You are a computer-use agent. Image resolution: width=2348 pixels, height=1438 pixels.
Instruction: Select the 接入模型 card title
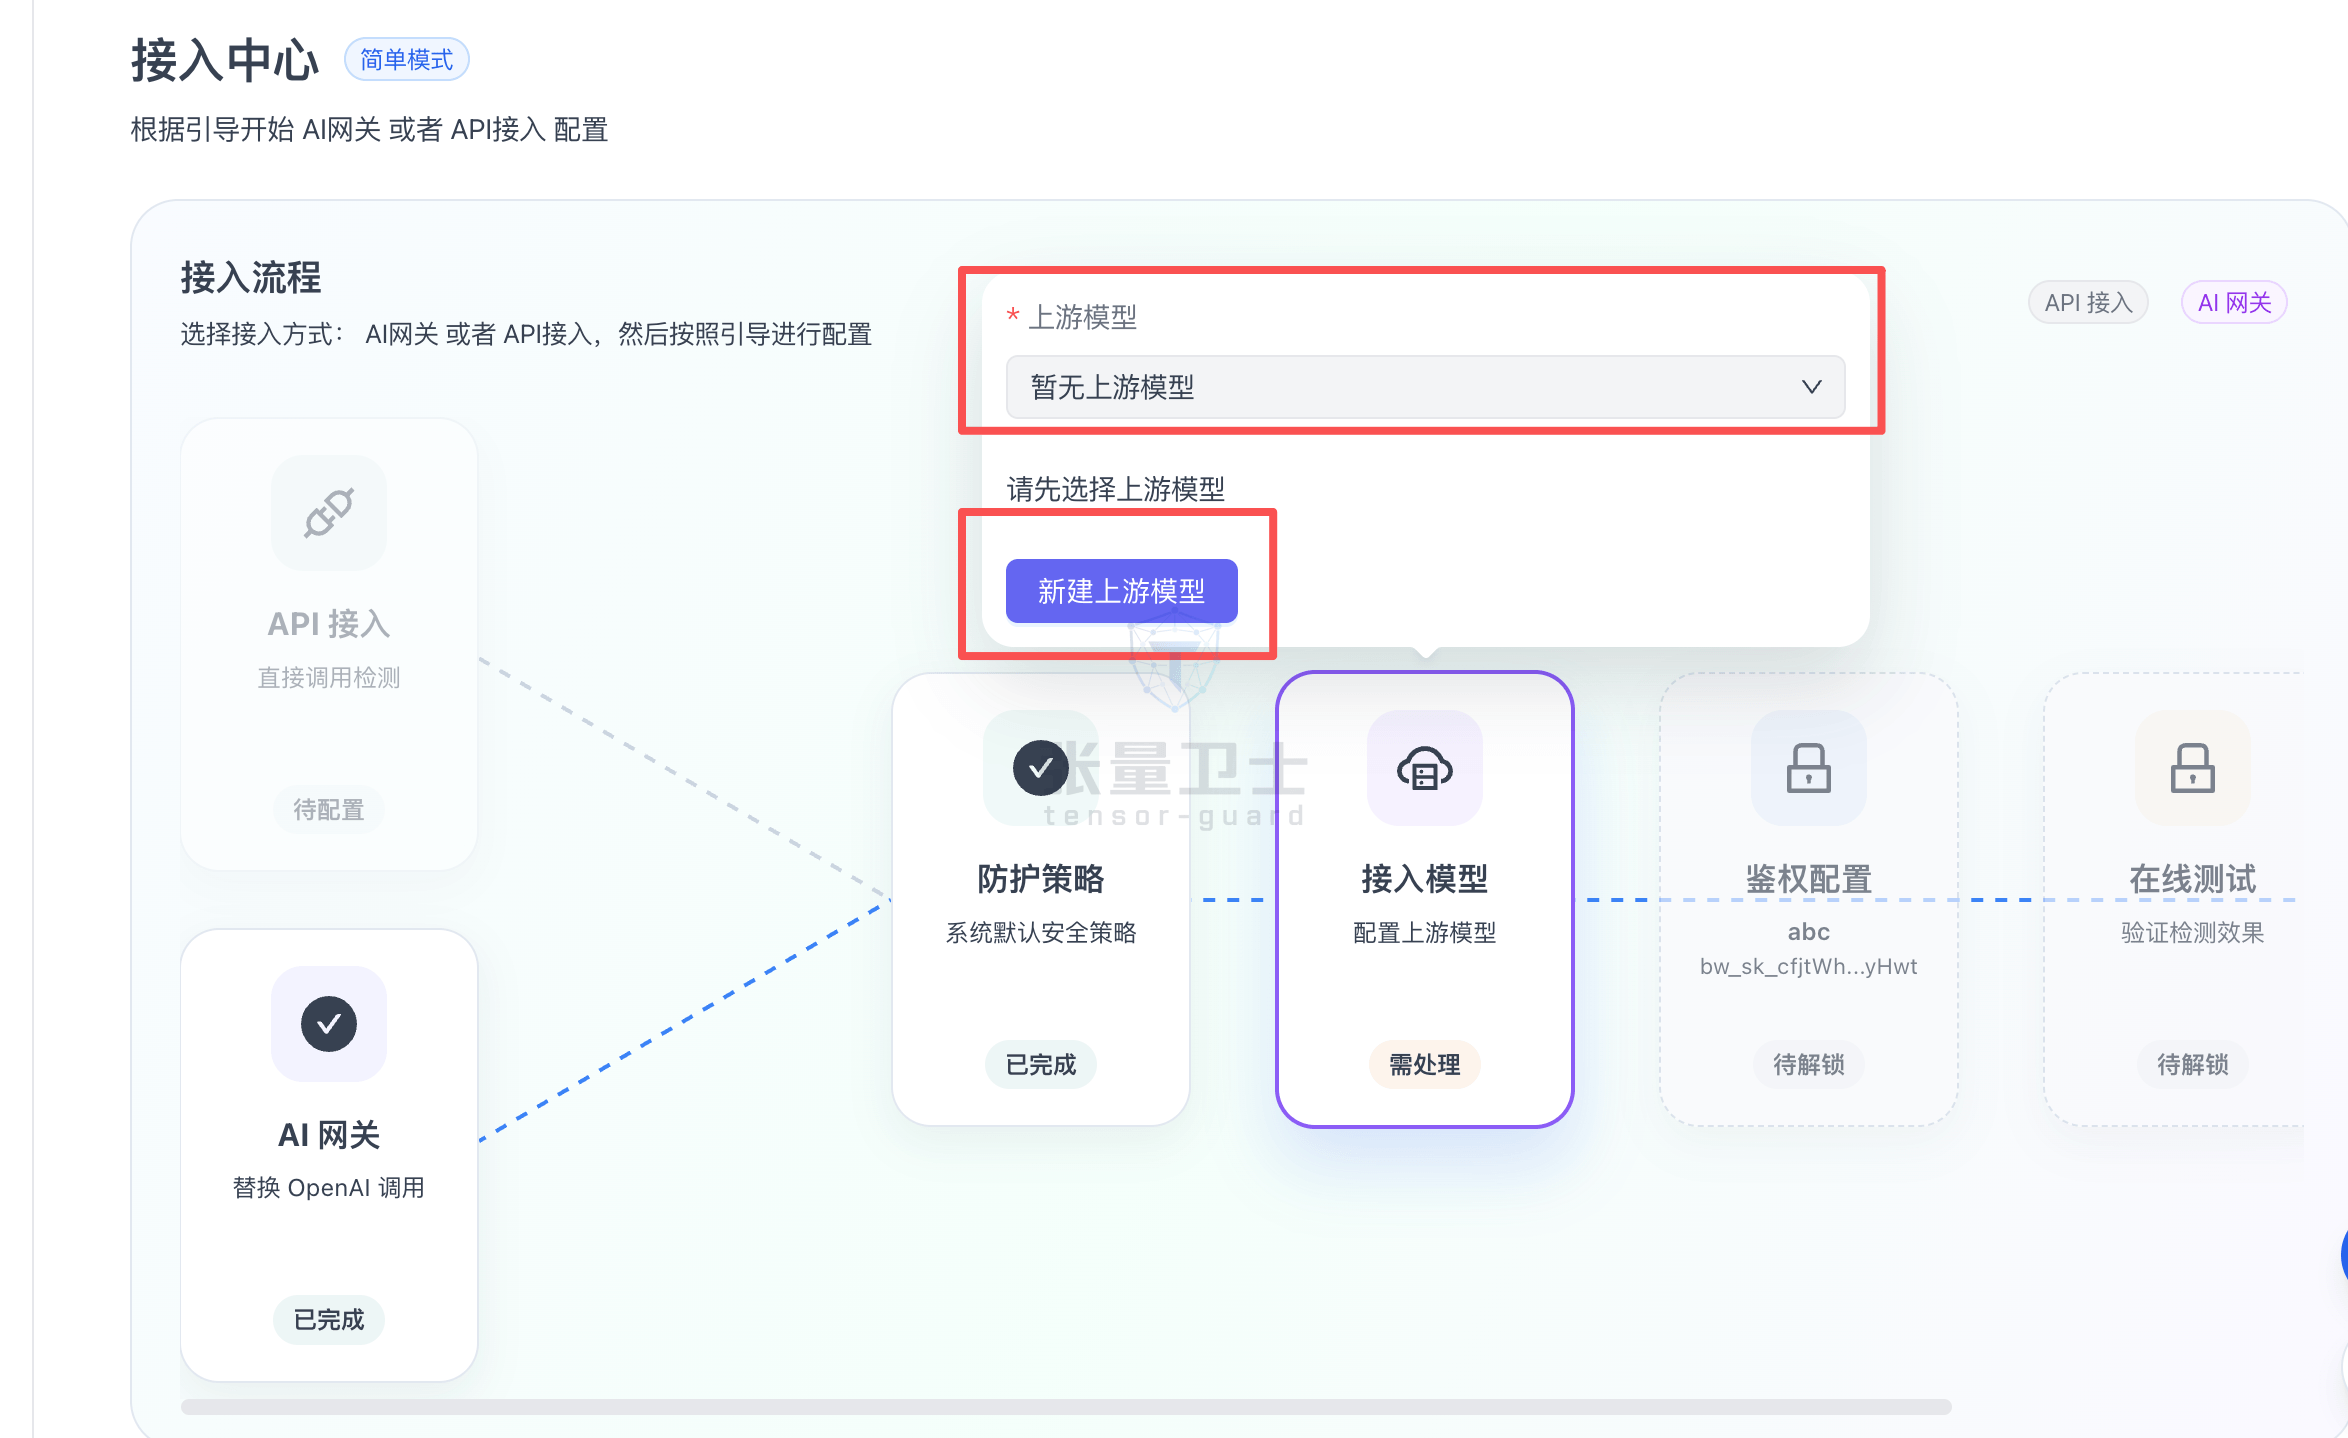pos(1425,879)
